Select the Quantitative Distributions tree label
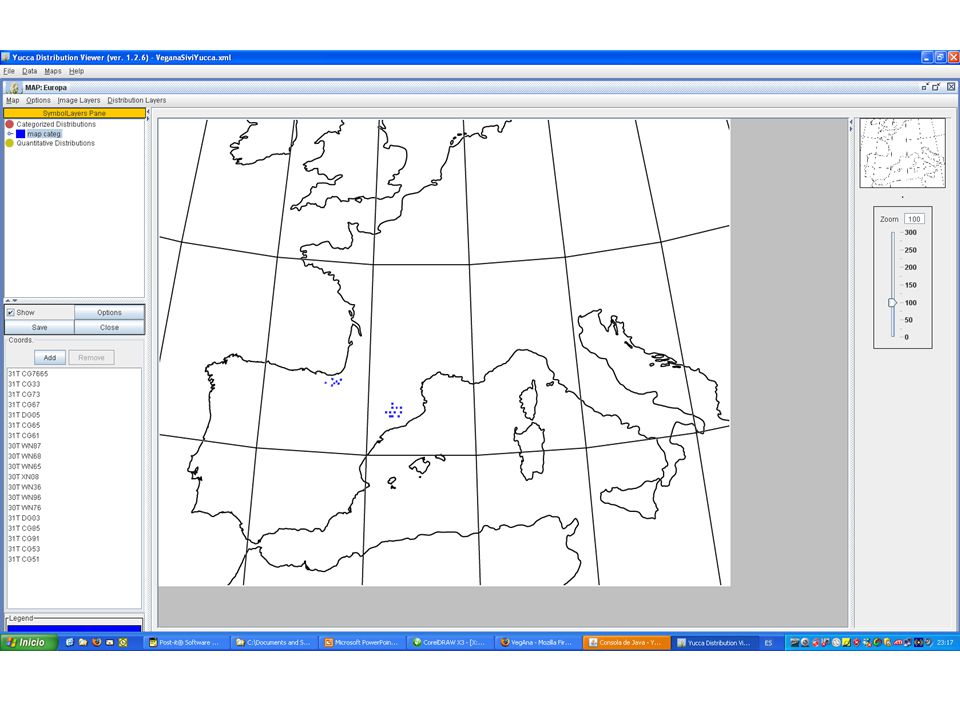The width and height of the screenshot is (960, 720). point(55,143)
